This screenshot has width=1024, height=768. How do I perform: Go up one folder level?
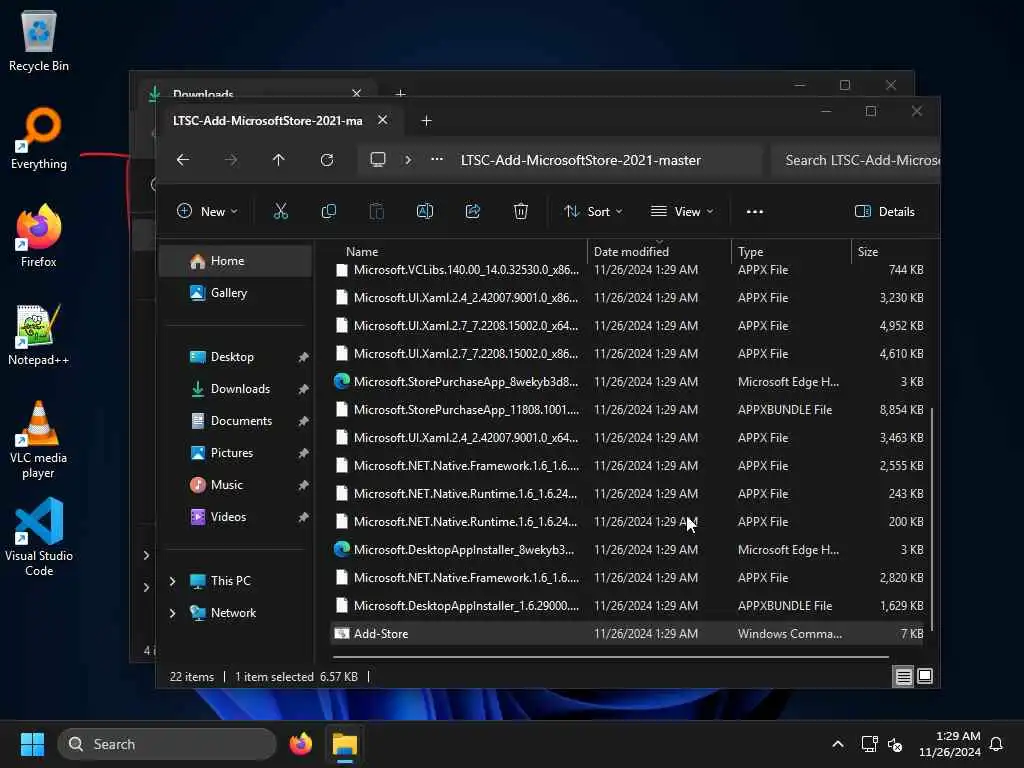coord(279,159)
